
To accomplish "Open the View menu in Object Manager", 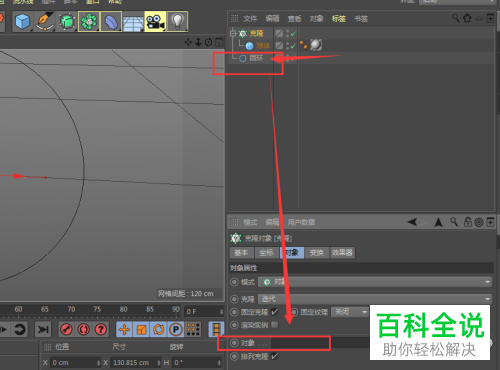I will [x=294, y=19].
